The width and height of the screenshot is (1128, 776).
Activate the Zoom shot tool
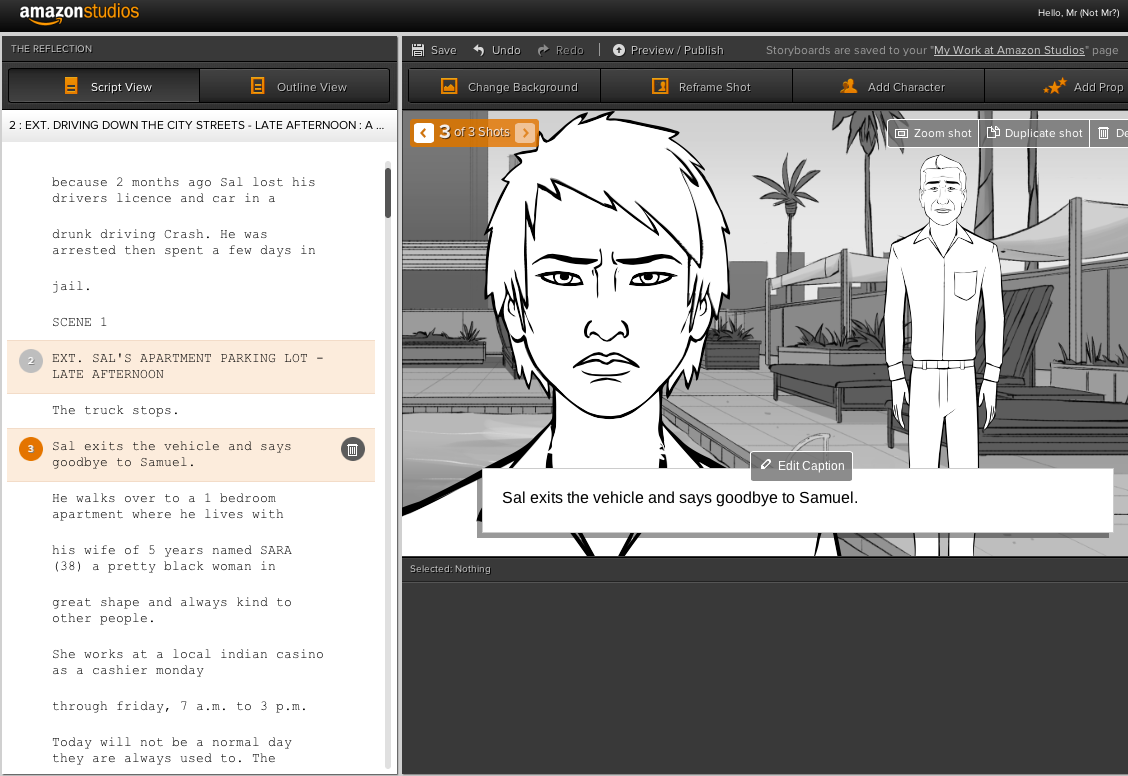932,132
